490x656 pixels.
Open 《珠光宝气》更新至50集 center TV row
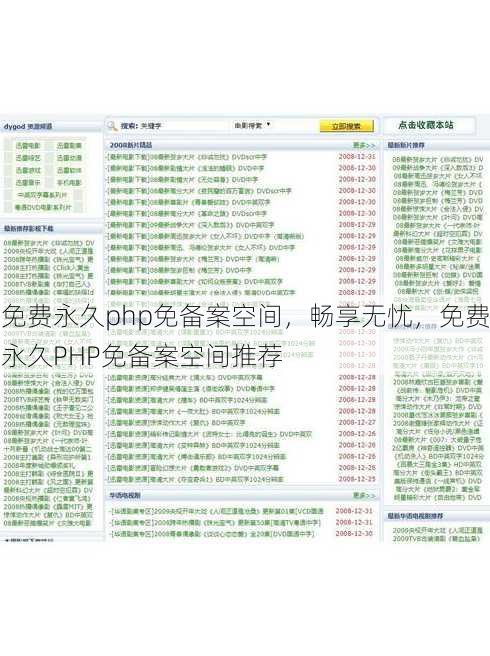pyautogui.click(x=215, y=523)
